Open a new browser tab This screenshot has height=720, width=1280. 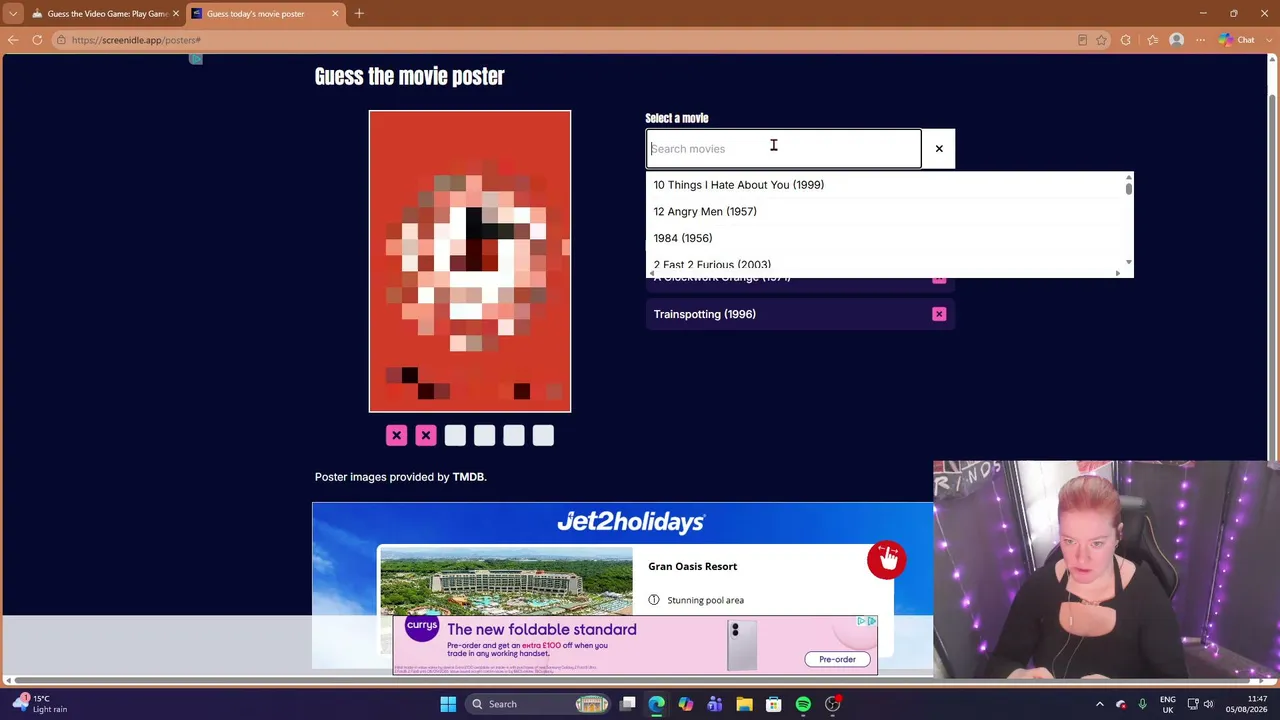pyautogui.click(x=359, y=14)
